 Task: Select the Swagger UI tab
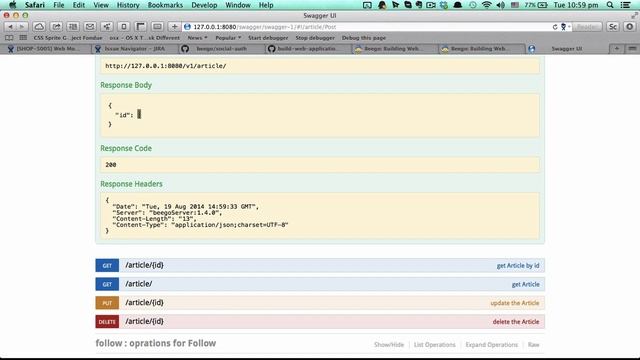[567, 49]
